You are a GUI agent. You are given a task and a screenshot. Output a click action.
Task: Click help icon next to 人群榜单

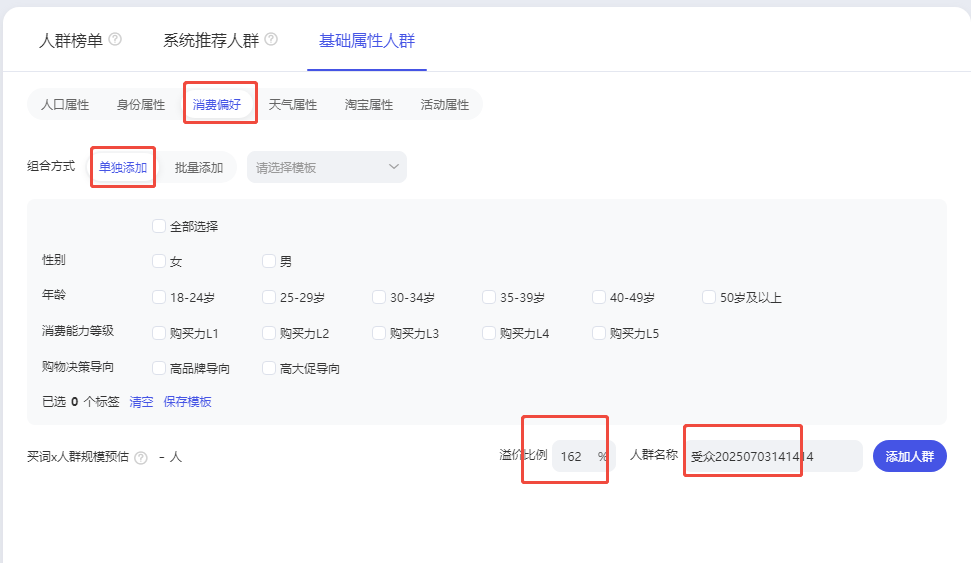click(115, 41)
